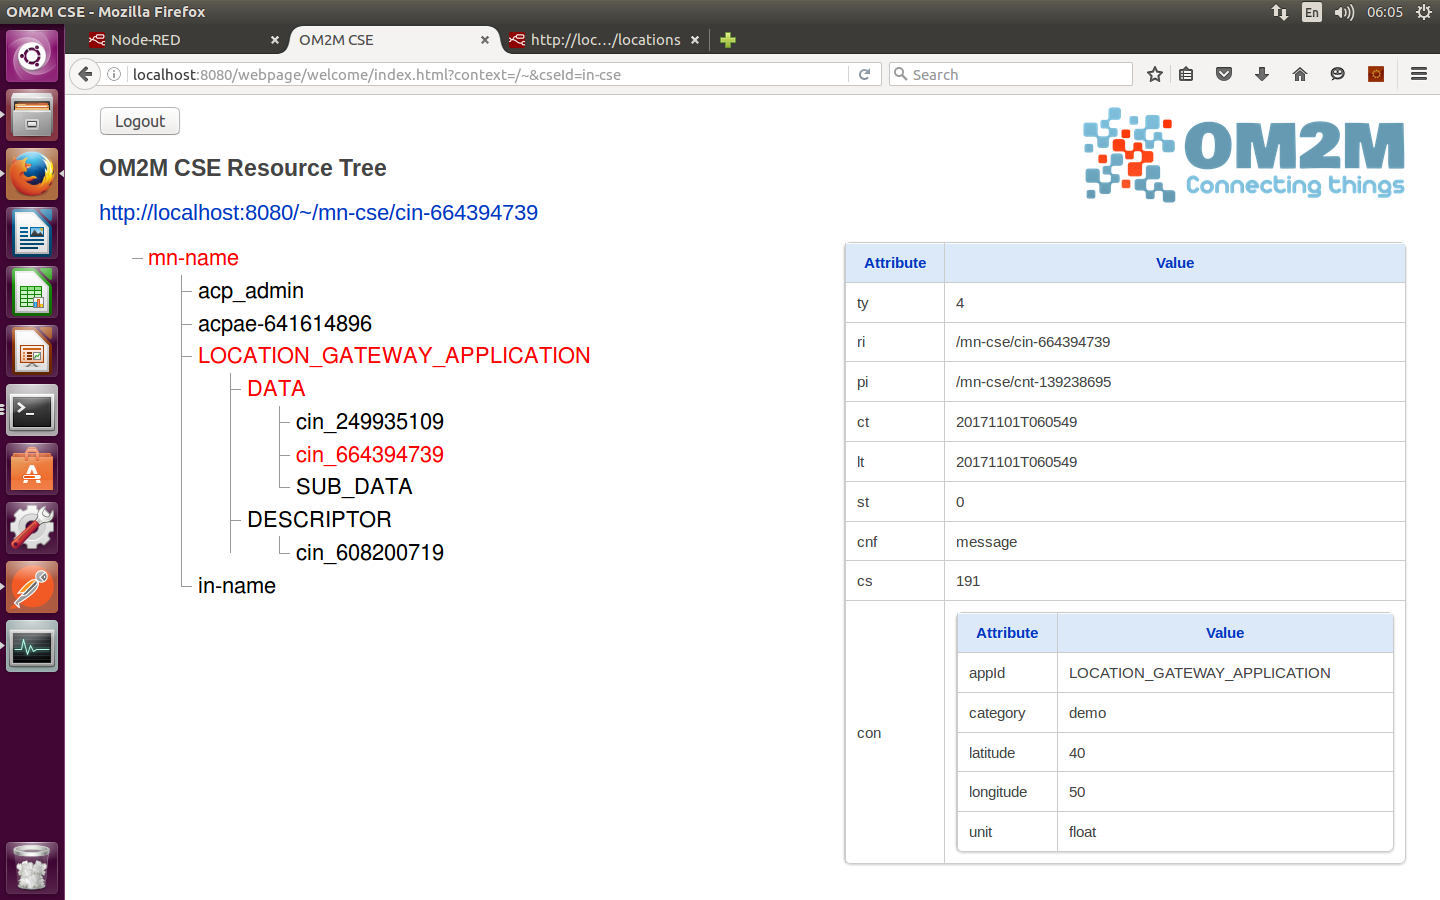Select the SUB_DATA tree node
Viewport: 1440px width, 900px height.
click(x=354, y=487)
